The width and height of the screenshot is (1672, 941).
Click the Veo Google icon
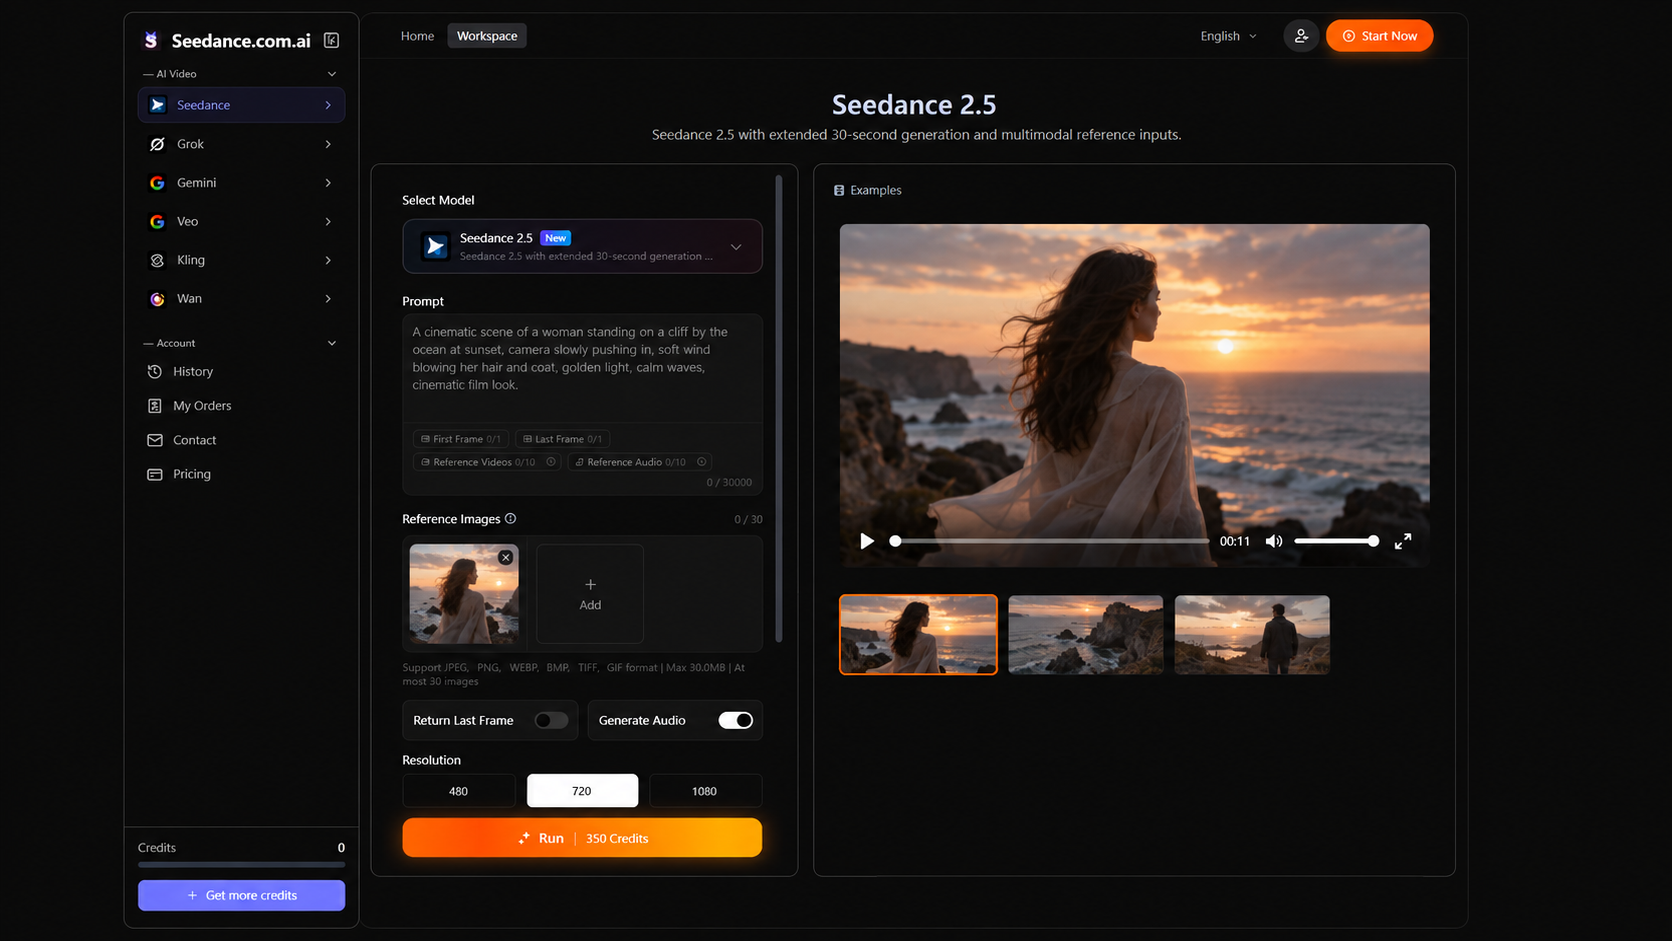[x=157, y=222]
